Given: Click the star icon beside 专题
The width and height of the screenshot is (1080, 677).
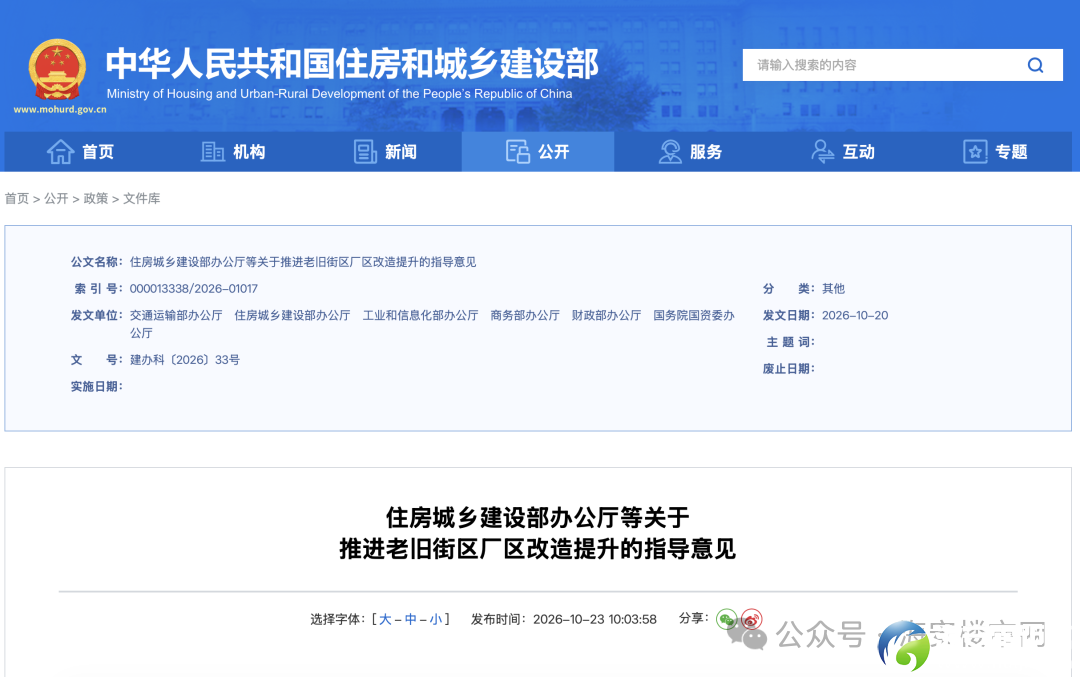Looking at the screenshot, I should (975, 152).
